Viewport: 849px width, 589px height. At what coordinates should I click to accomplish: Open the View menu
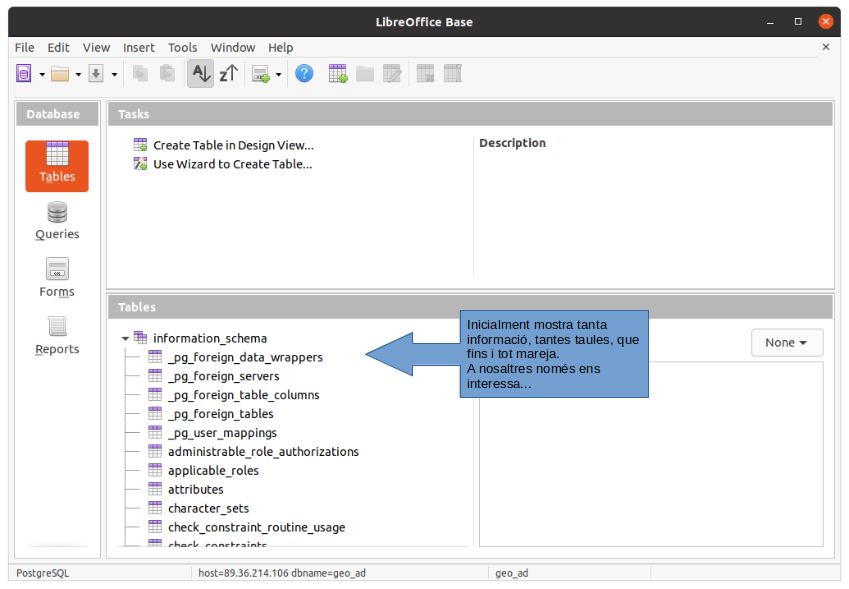[x=96, y=48]
